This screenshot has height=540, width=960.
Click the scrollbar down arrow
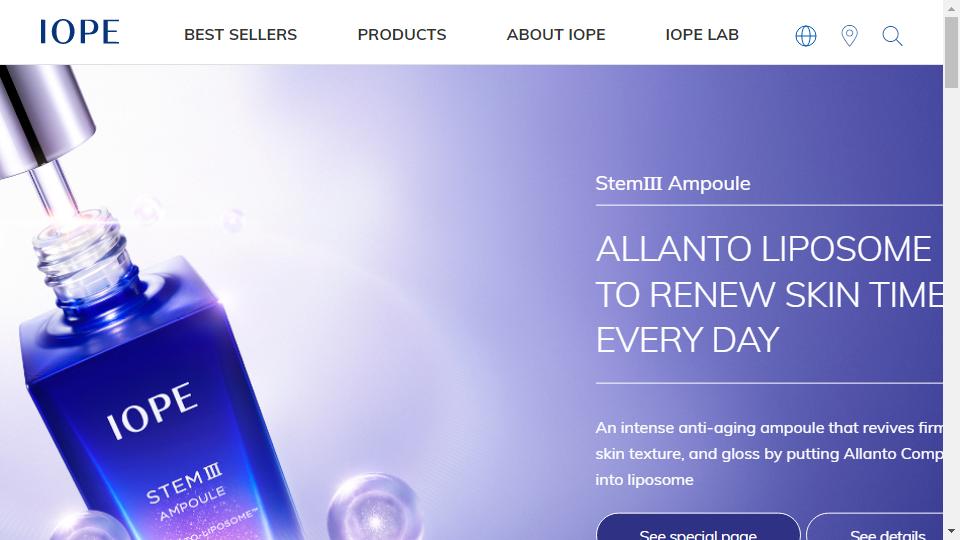tap(951, 532)
